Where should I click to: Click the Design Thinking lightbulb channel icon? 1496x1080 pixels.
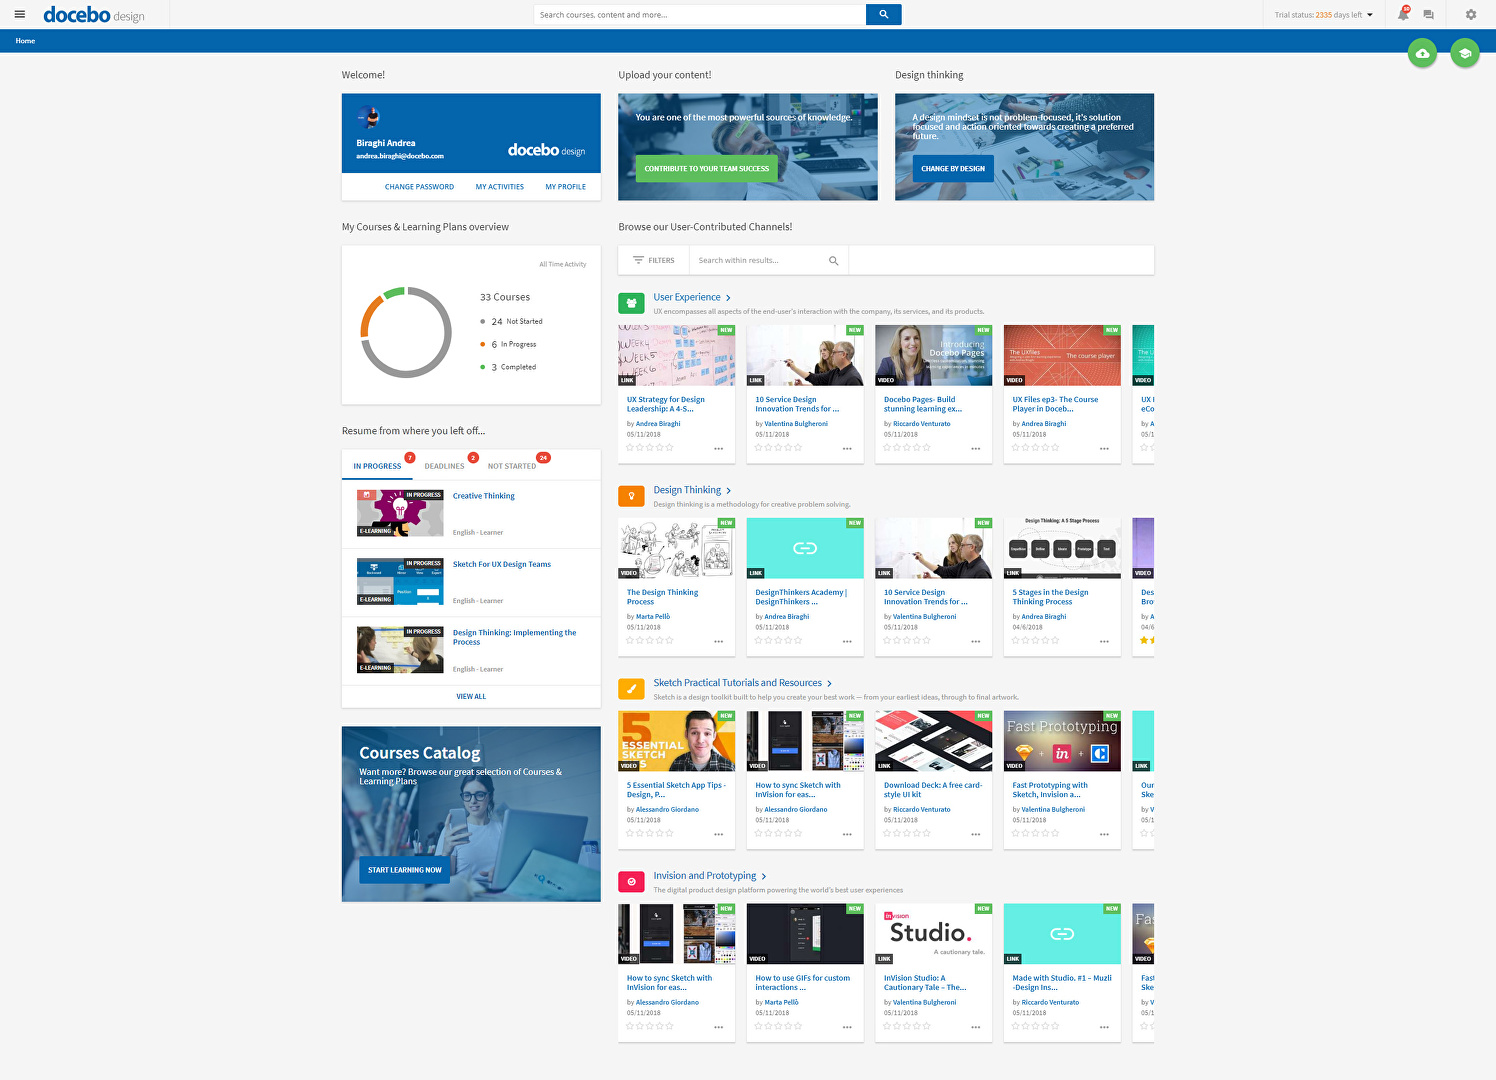[x=631, y=495]
